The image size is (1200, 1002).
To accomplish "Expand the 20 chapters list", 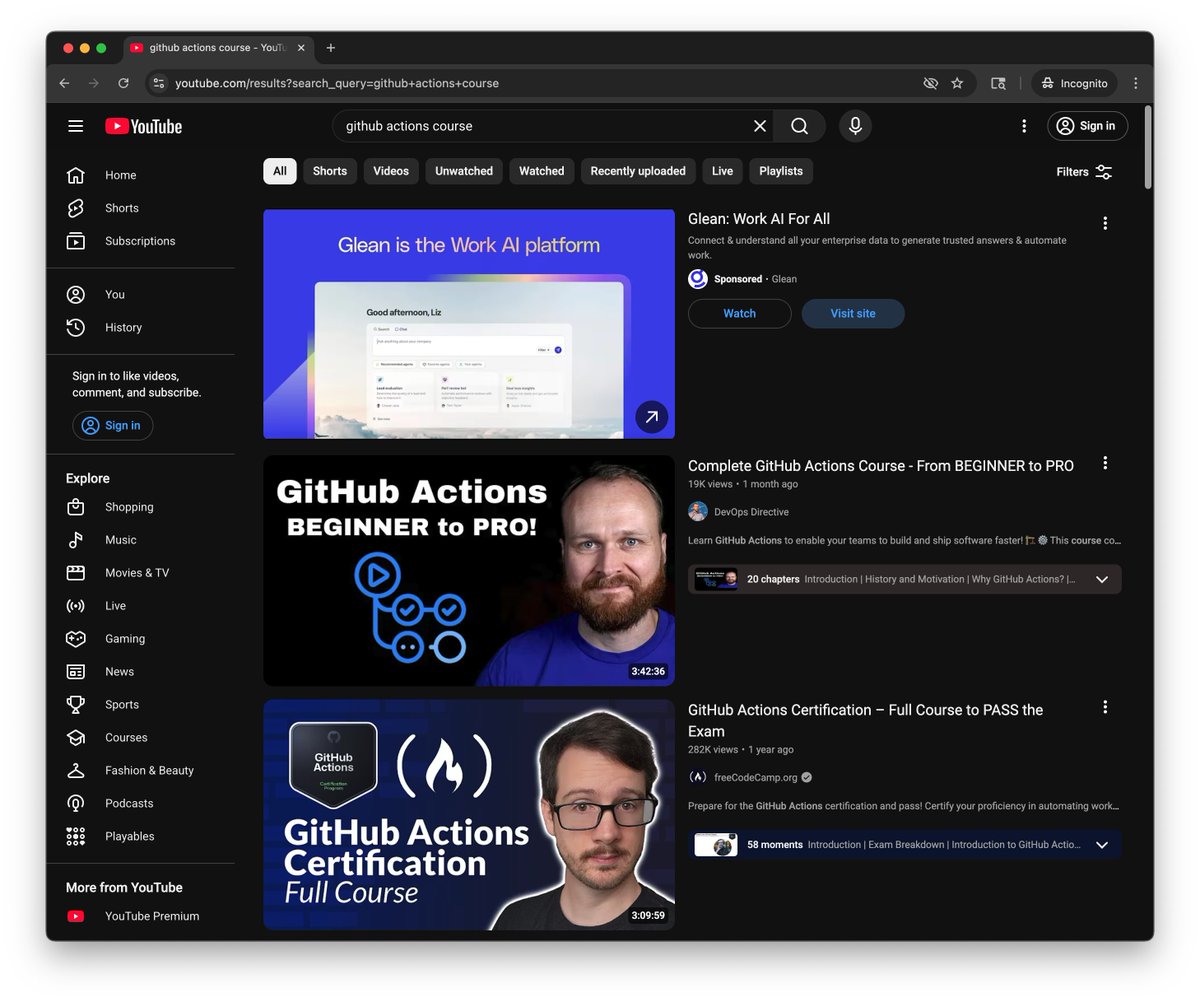I will 1102,579.
